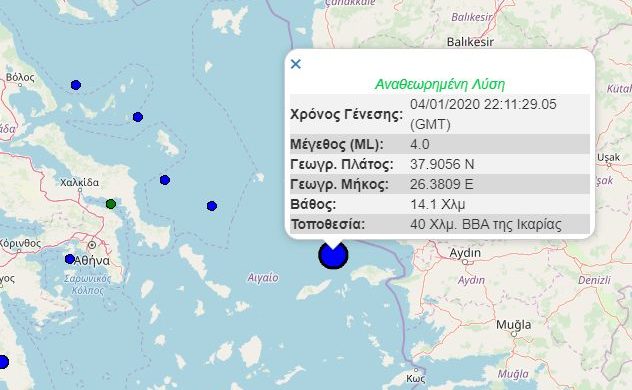Screen dimensions: 632x390
Task: Click the Αναθεωρημένη Λύση heading in popup
Action: [440, 85]
